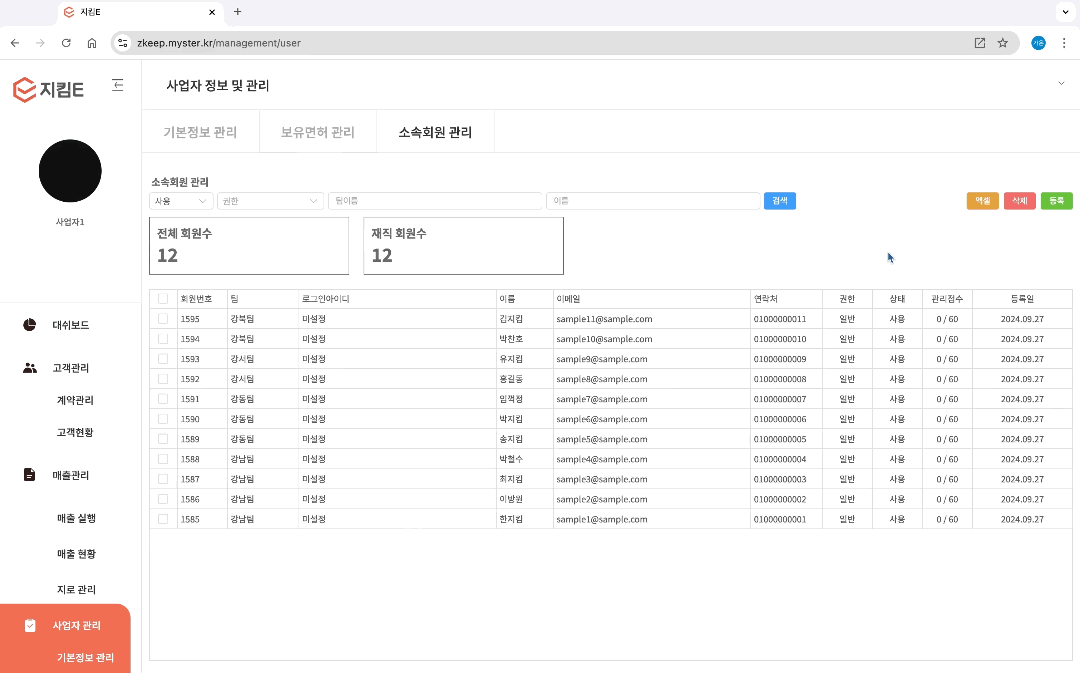Open 계약관리 in the sidebar
Image resolution: width=1080 pixels, height=673 pixels.
pos(75,400)
